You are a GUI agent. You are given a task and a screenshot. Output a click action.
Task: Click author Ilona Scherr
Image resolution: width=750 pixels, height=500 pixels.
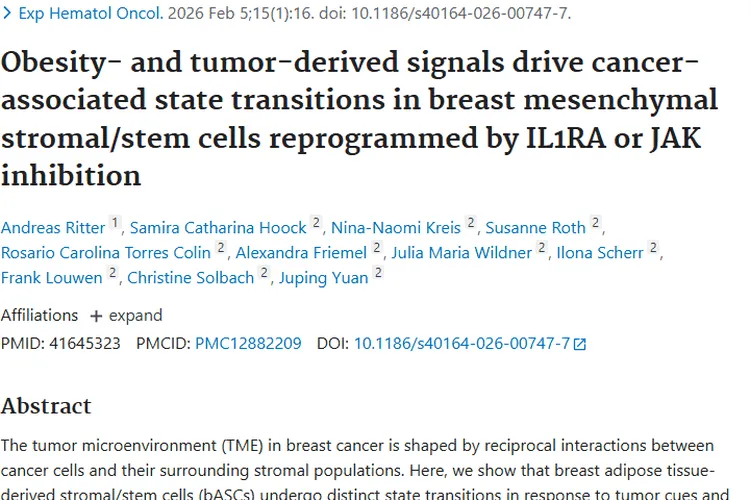(598, 252)
